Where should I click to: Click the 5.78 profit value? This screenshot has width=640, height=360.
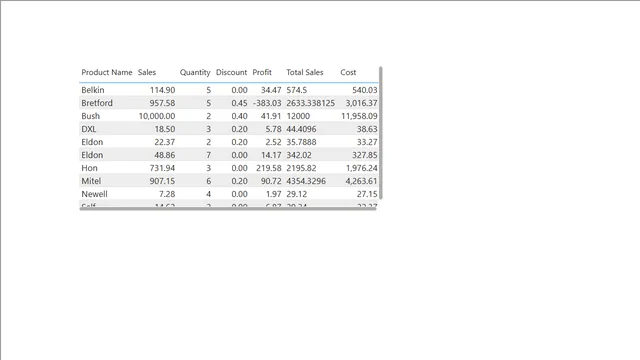click(273, 129)
